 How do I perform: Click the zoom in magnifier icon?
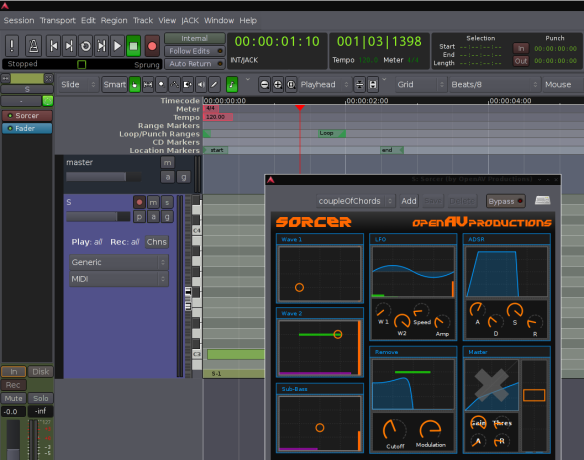pos(278,85)
